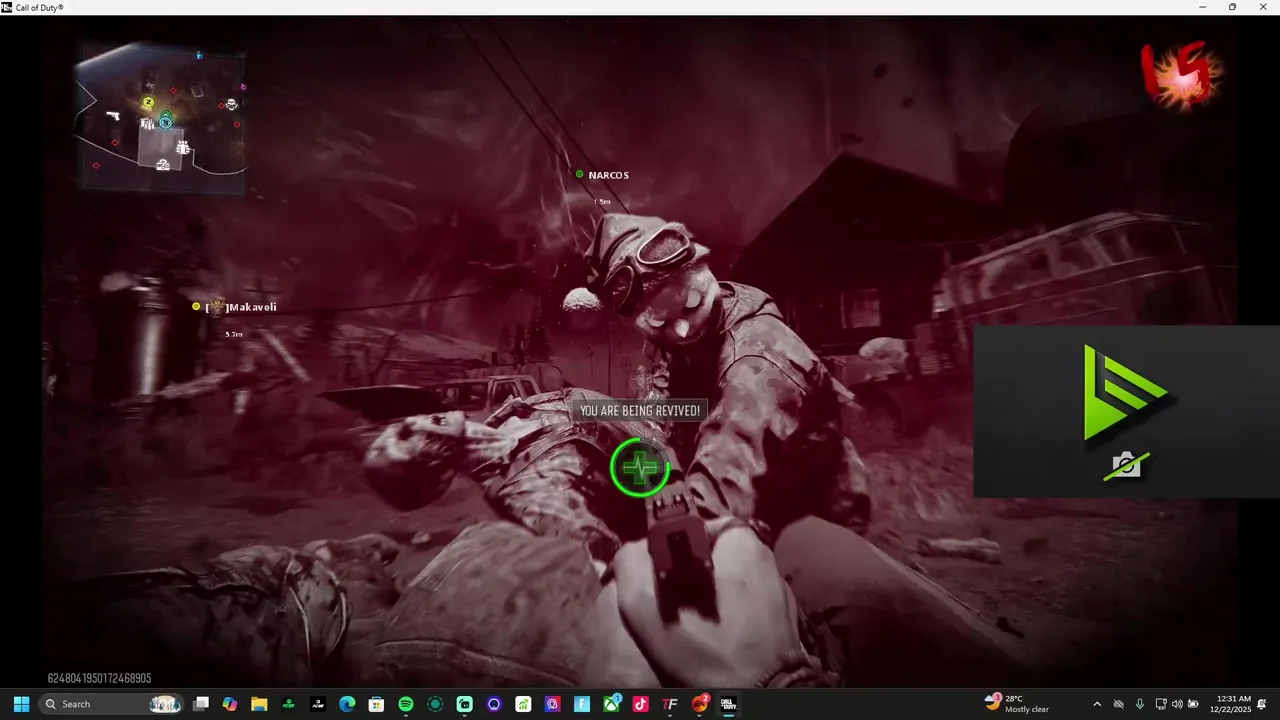The height and width of the screenshot is (720, 1280).
Task: Open the Xbox app in taskbar
Action: pyautogui.click(x=611, y=704)
